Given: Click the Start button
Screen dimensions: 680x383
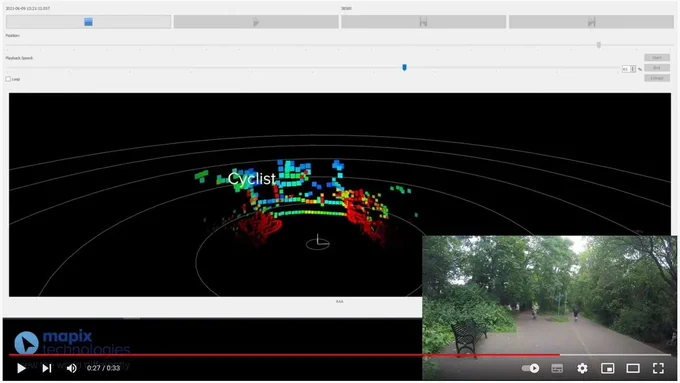Looking at the screenshot, I should point(657,58).
